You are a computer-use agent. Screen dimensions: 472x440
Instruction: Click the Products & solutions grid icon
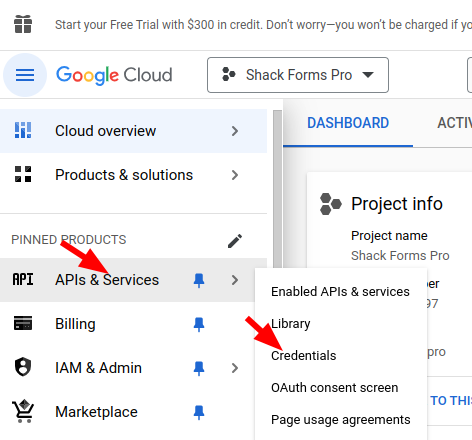tap(23, 174)
